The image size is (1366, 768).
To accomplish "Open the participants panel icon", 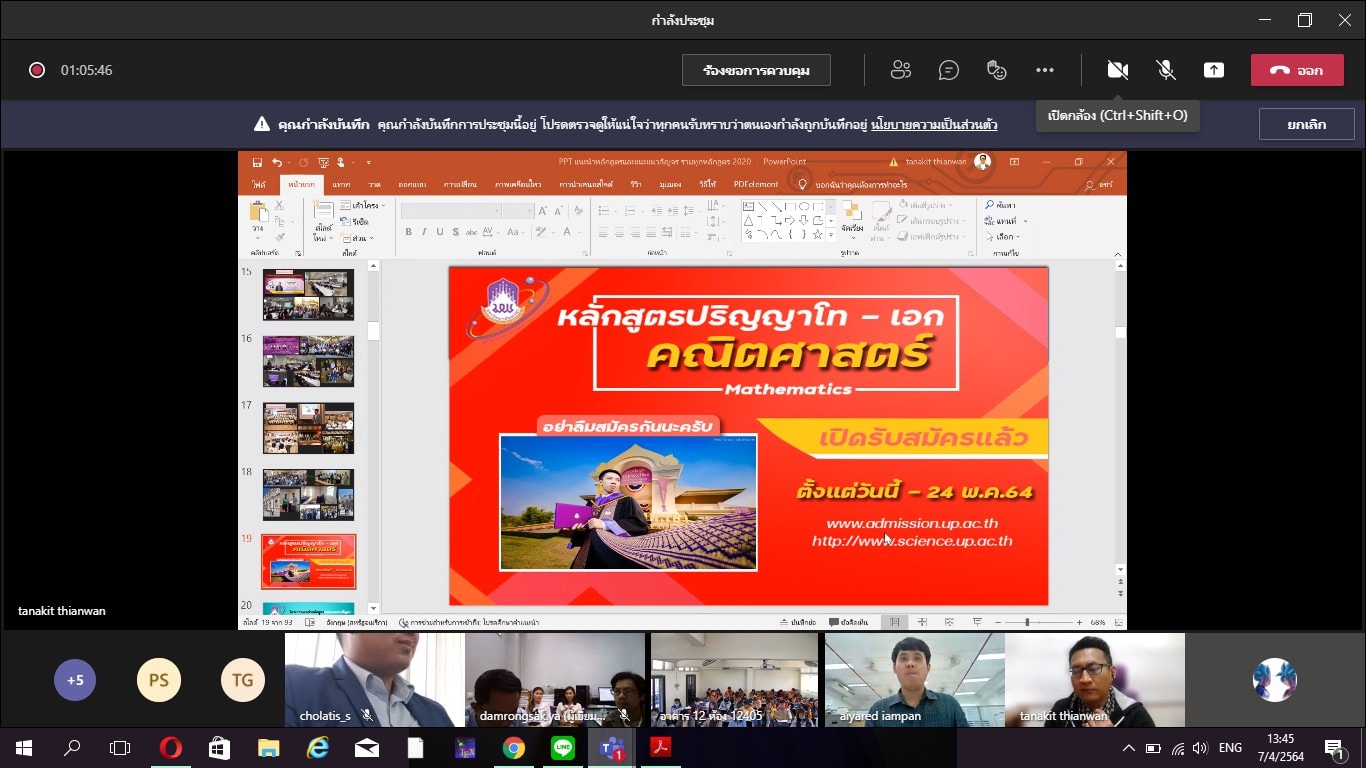I will (x=901, y=70).
